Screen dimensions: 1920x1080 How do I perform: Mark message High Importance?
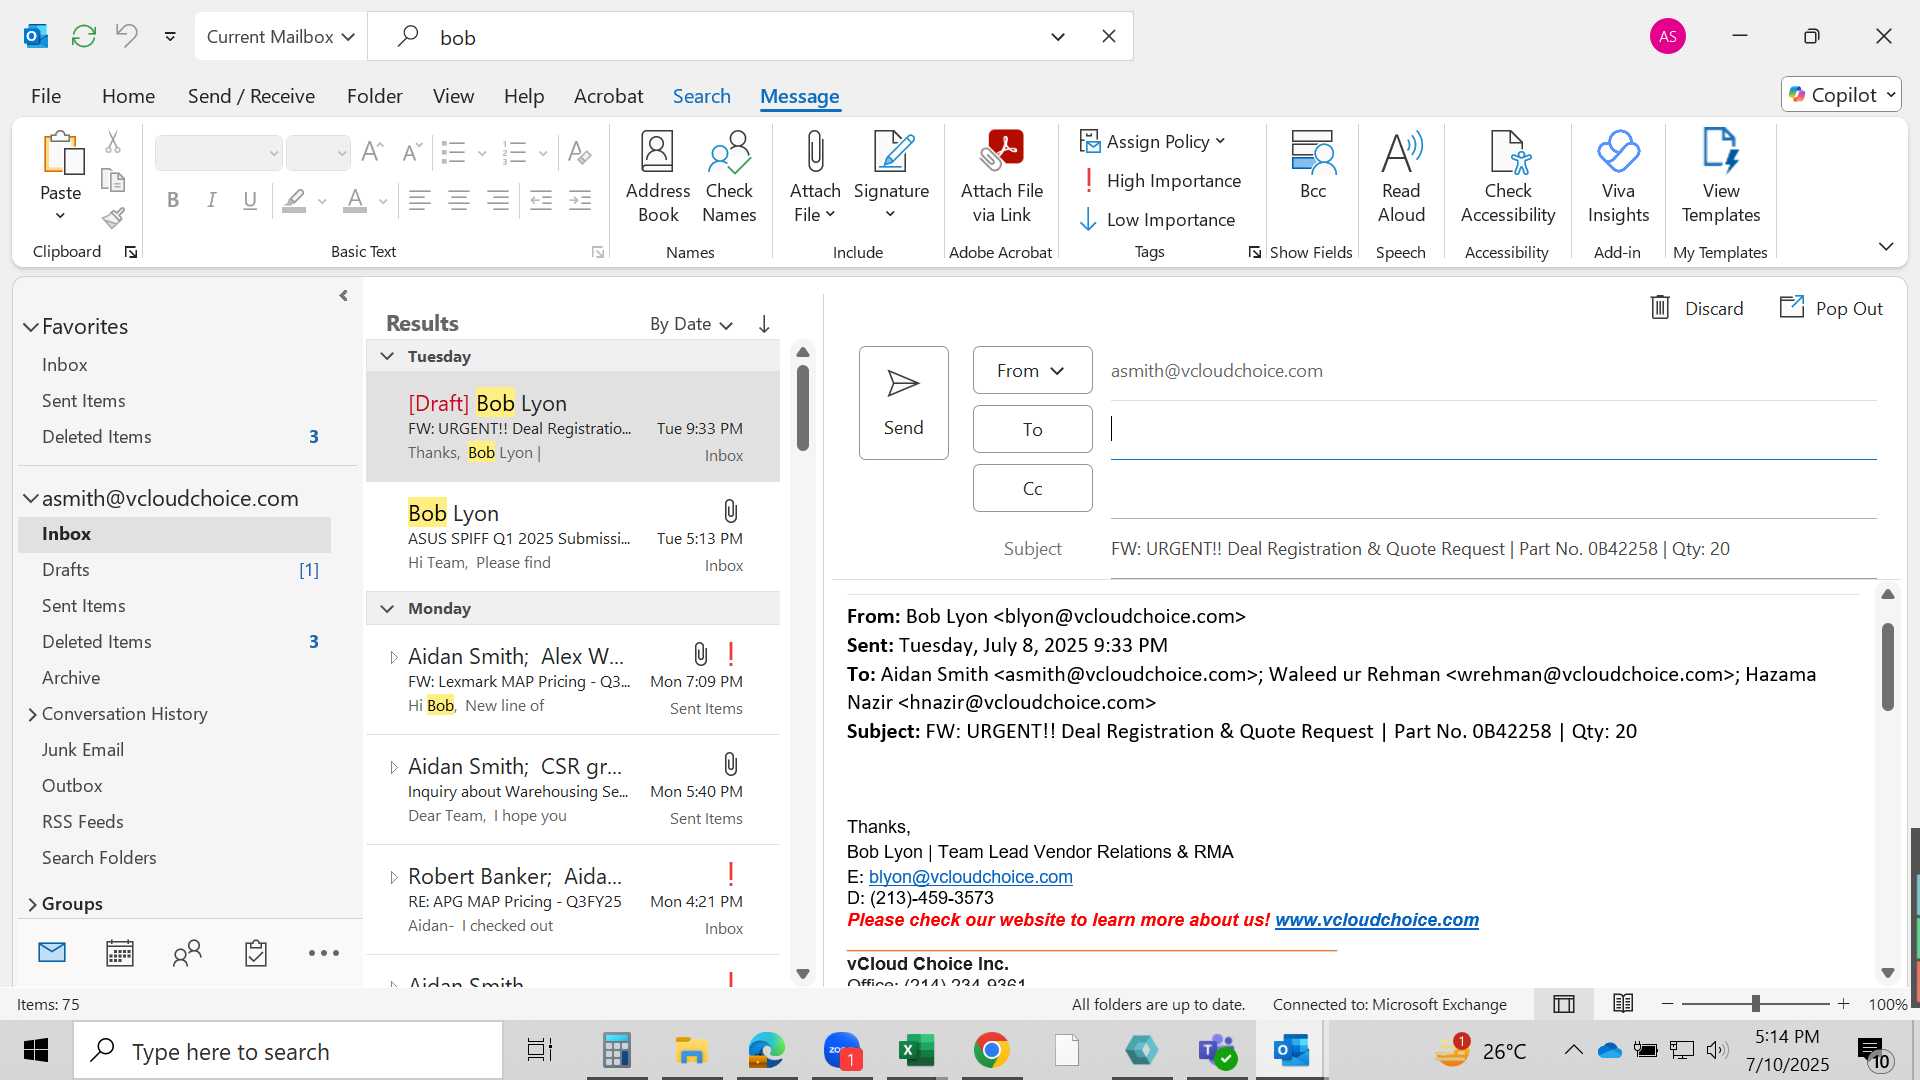point(1160,181)
